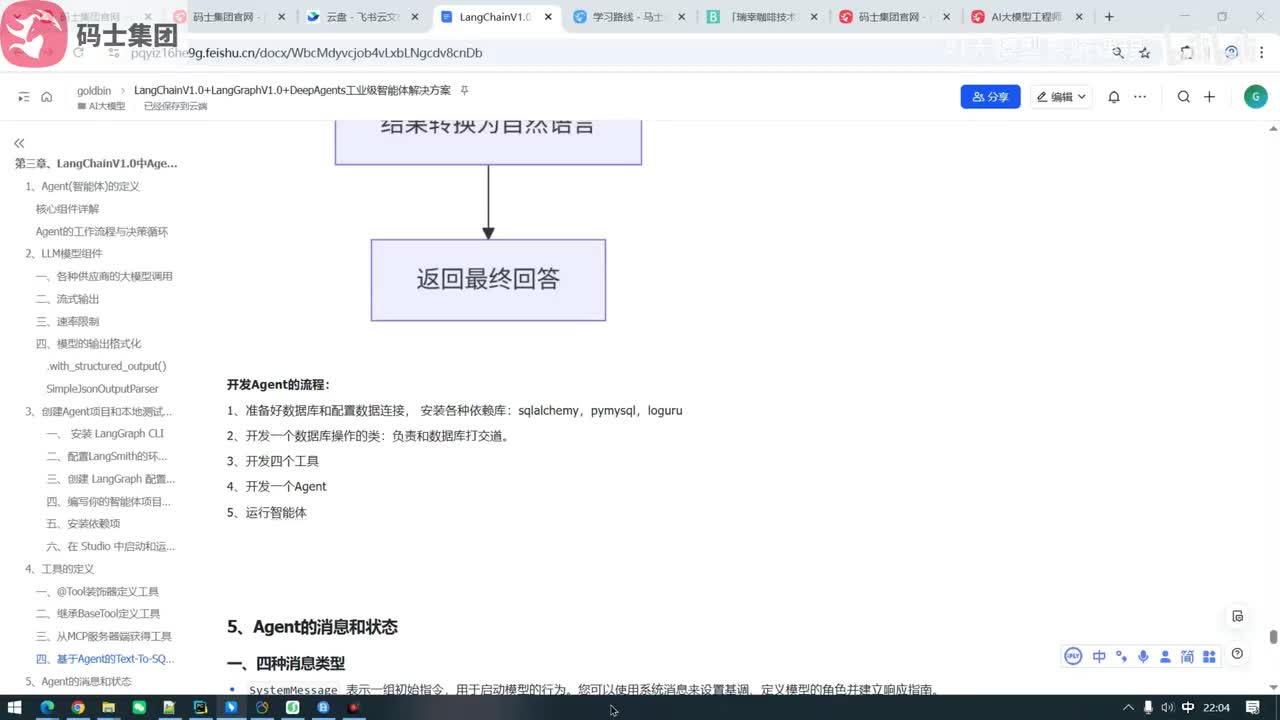Create new document plus icon
This screenshot has width=1280, height=720.
(x=1209, y=97)
